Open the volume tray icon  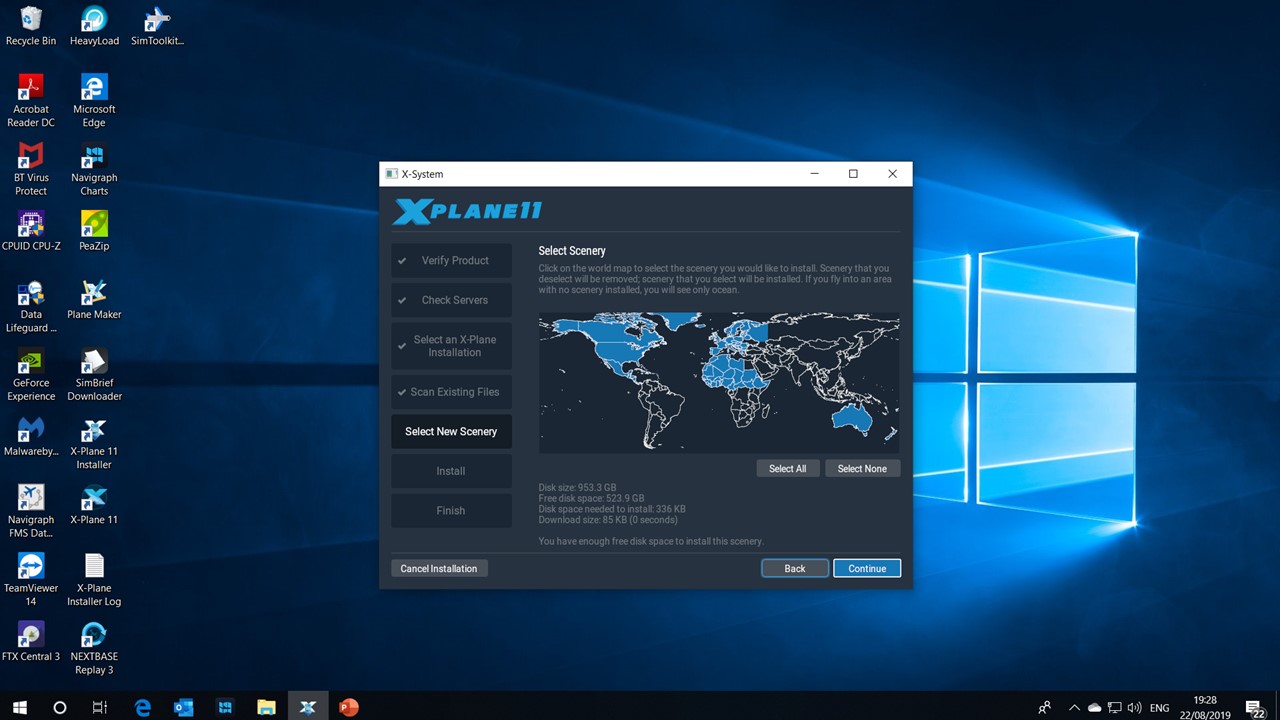pos(1134,707)
